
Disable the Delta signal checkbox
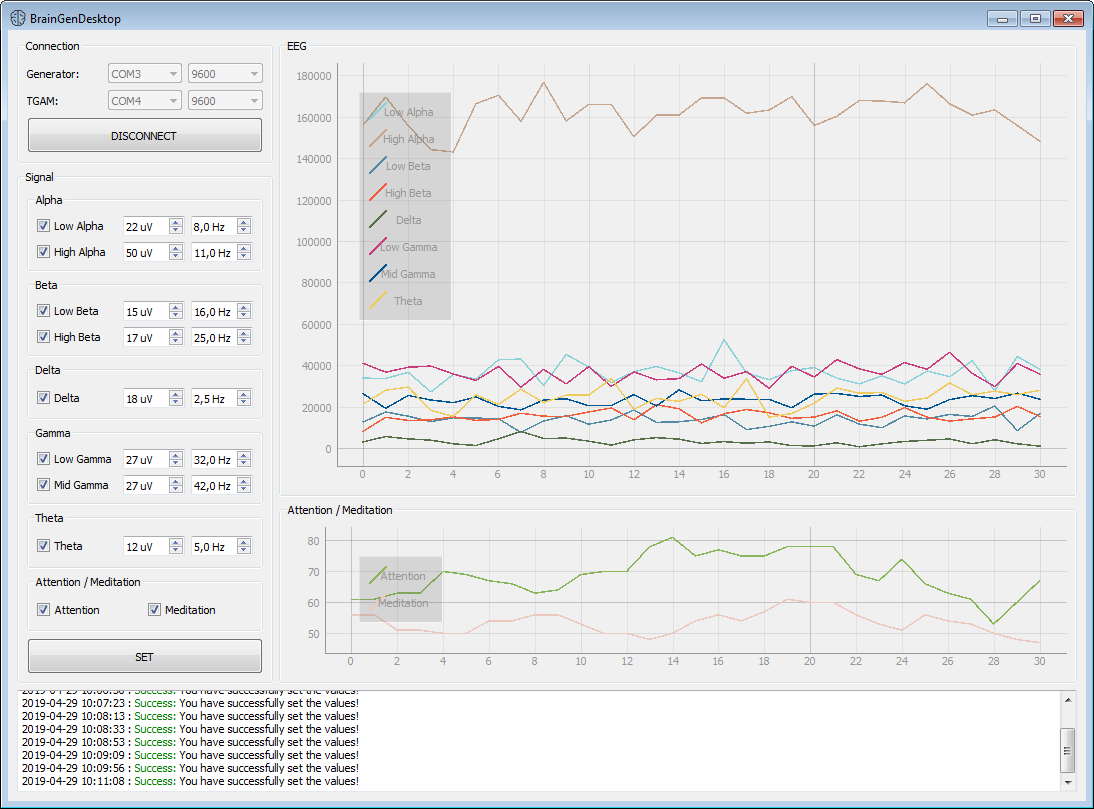(x=43, y=398)
